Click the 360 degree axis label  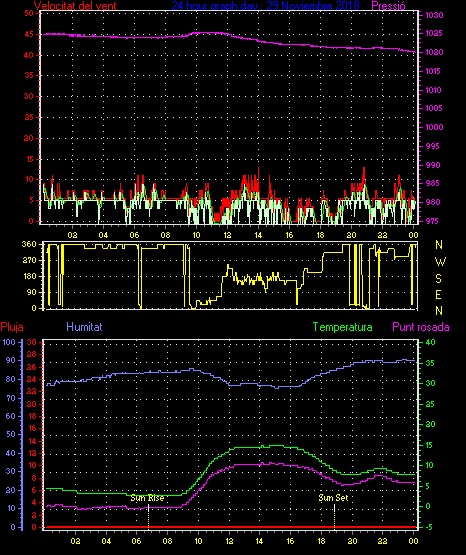29,244
